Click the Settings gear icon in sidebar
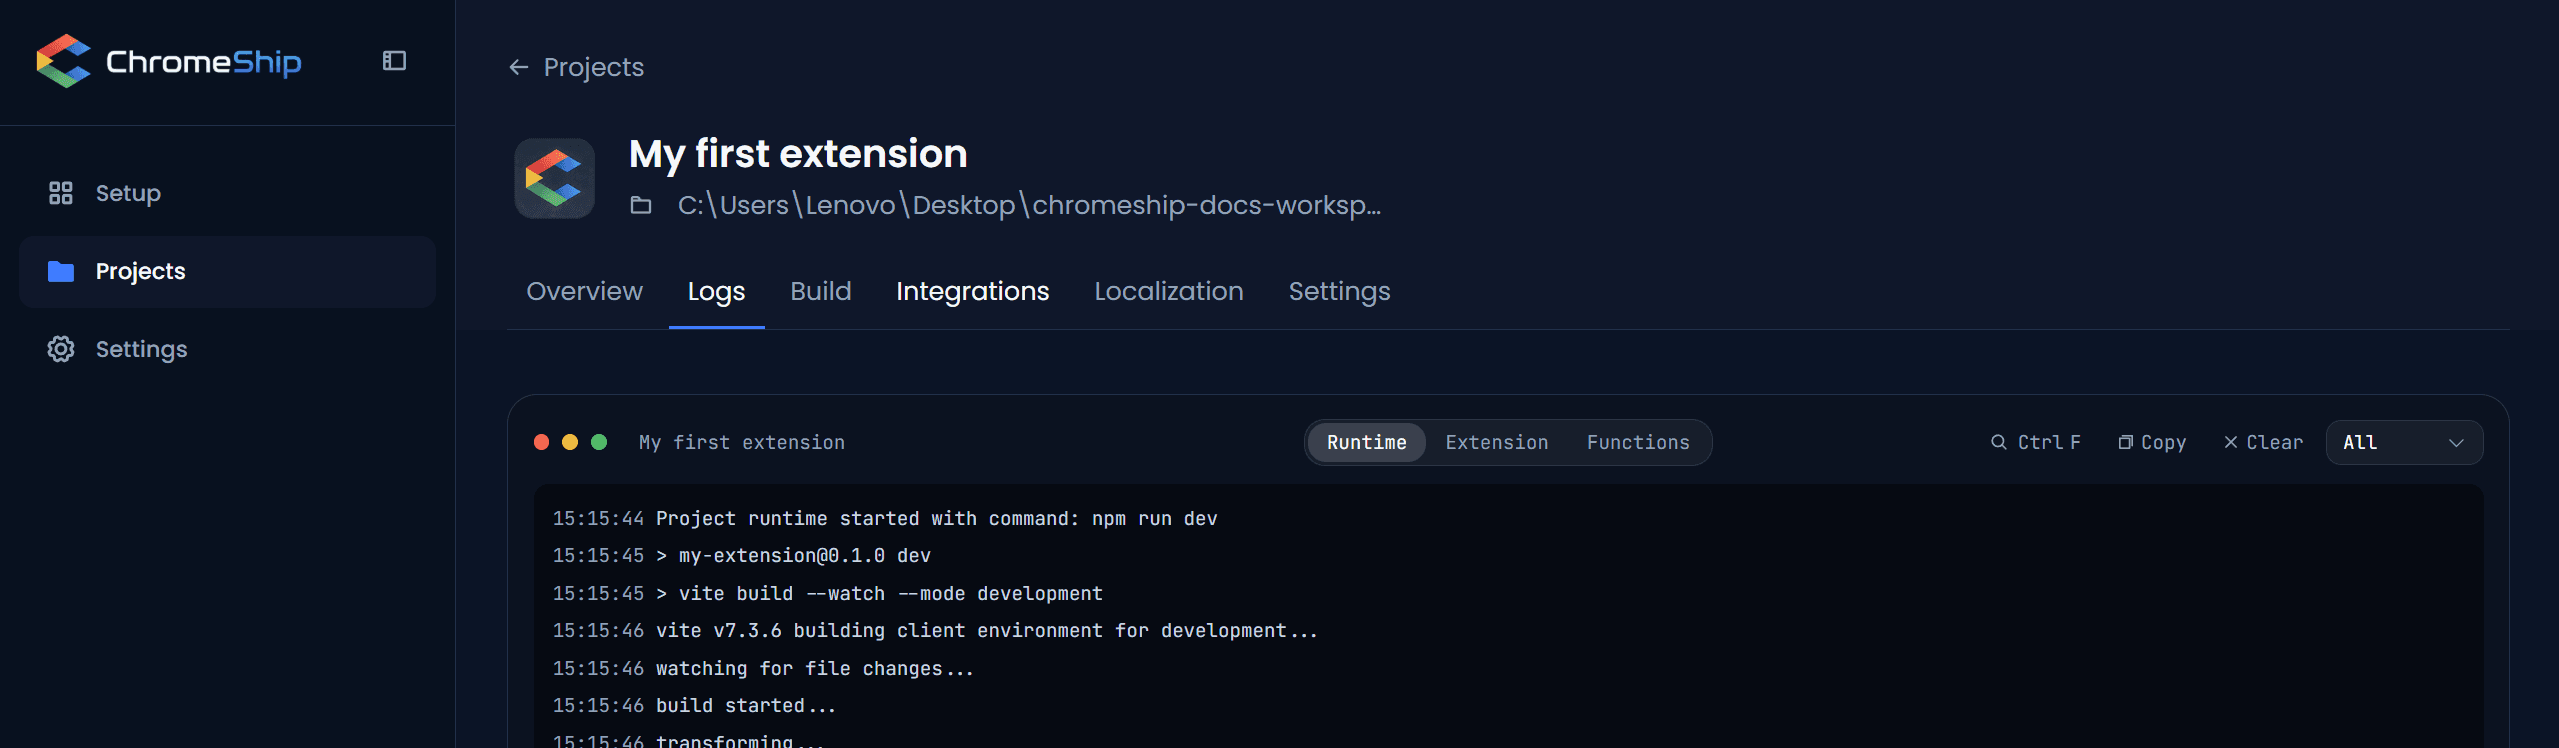Viewport: 2559px width, 748px height. 61,349
